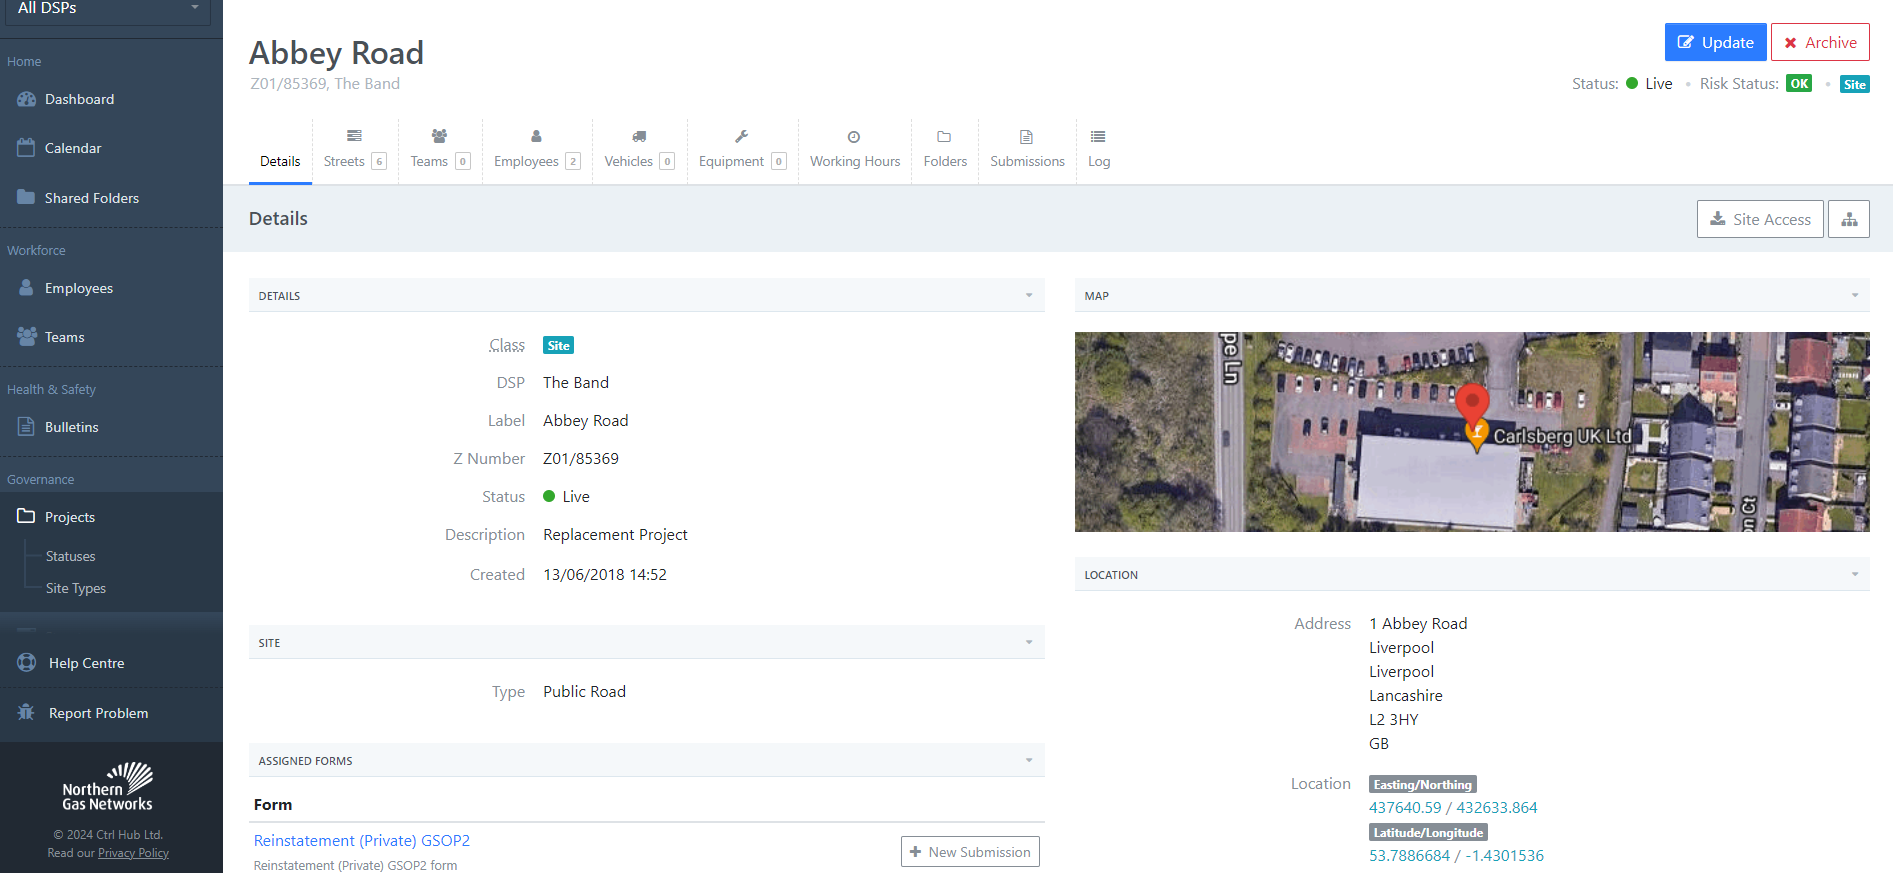Viewport: 1893px width, 873px height.
Task: Open Shared Folders in sidebar
Action: [91, 198]
